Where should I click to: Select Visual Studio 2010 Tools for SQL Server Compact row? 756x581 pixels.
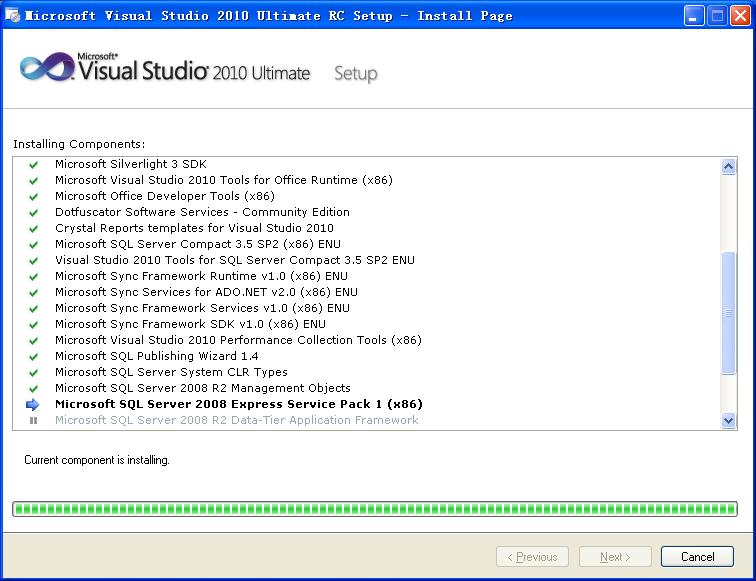click(x=235, y=260)
